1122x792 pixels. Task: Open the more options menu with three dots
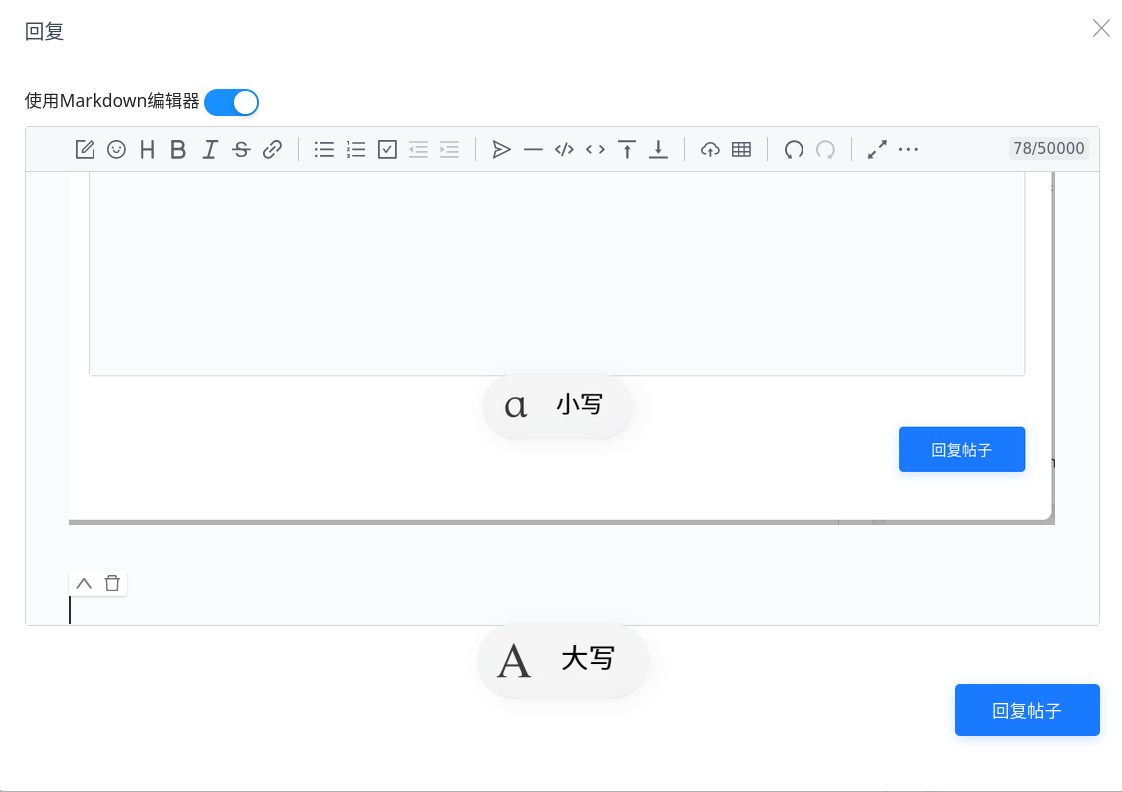908,149
